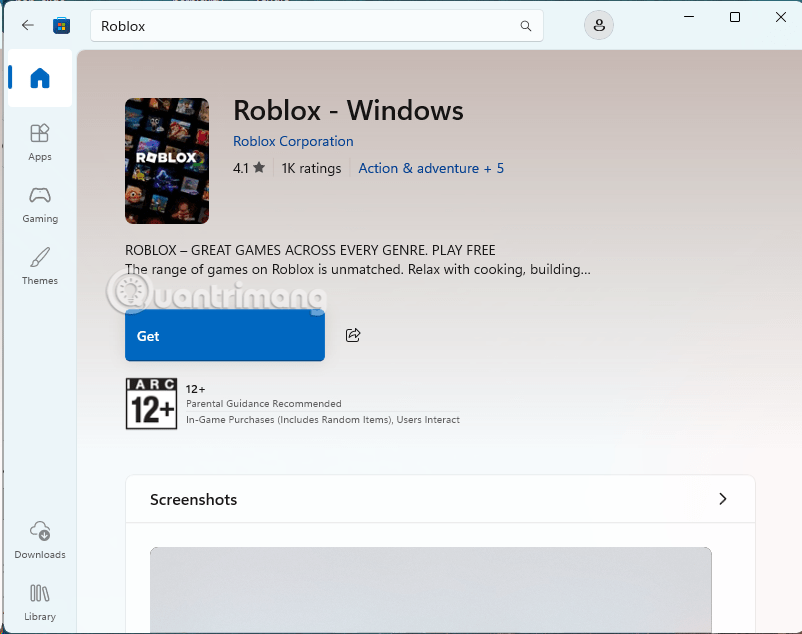The height and width of the screenshot is (634, 802).
Task: Click the 4.1 star rating
Action: (x=249, y=168)
